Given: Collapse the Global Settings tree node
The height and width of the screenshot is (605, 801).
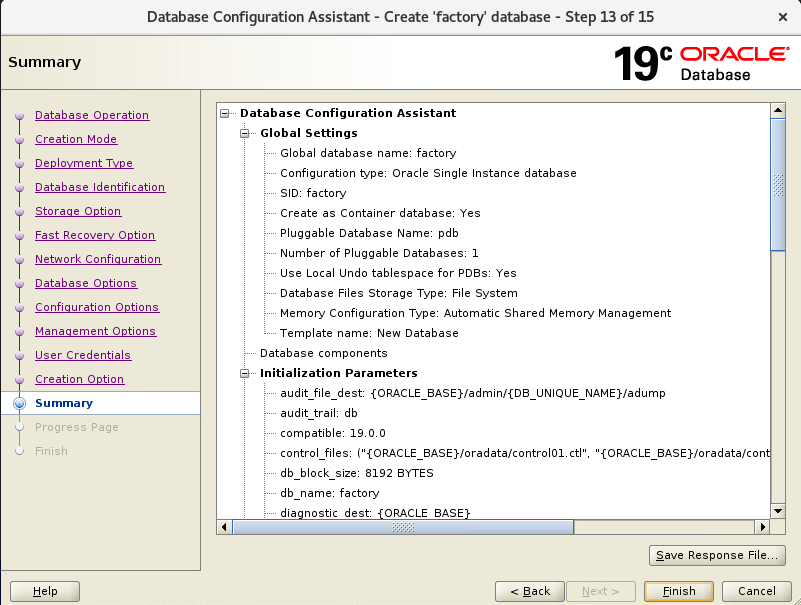Looking at the screenshot, I should tap(245, 133).
